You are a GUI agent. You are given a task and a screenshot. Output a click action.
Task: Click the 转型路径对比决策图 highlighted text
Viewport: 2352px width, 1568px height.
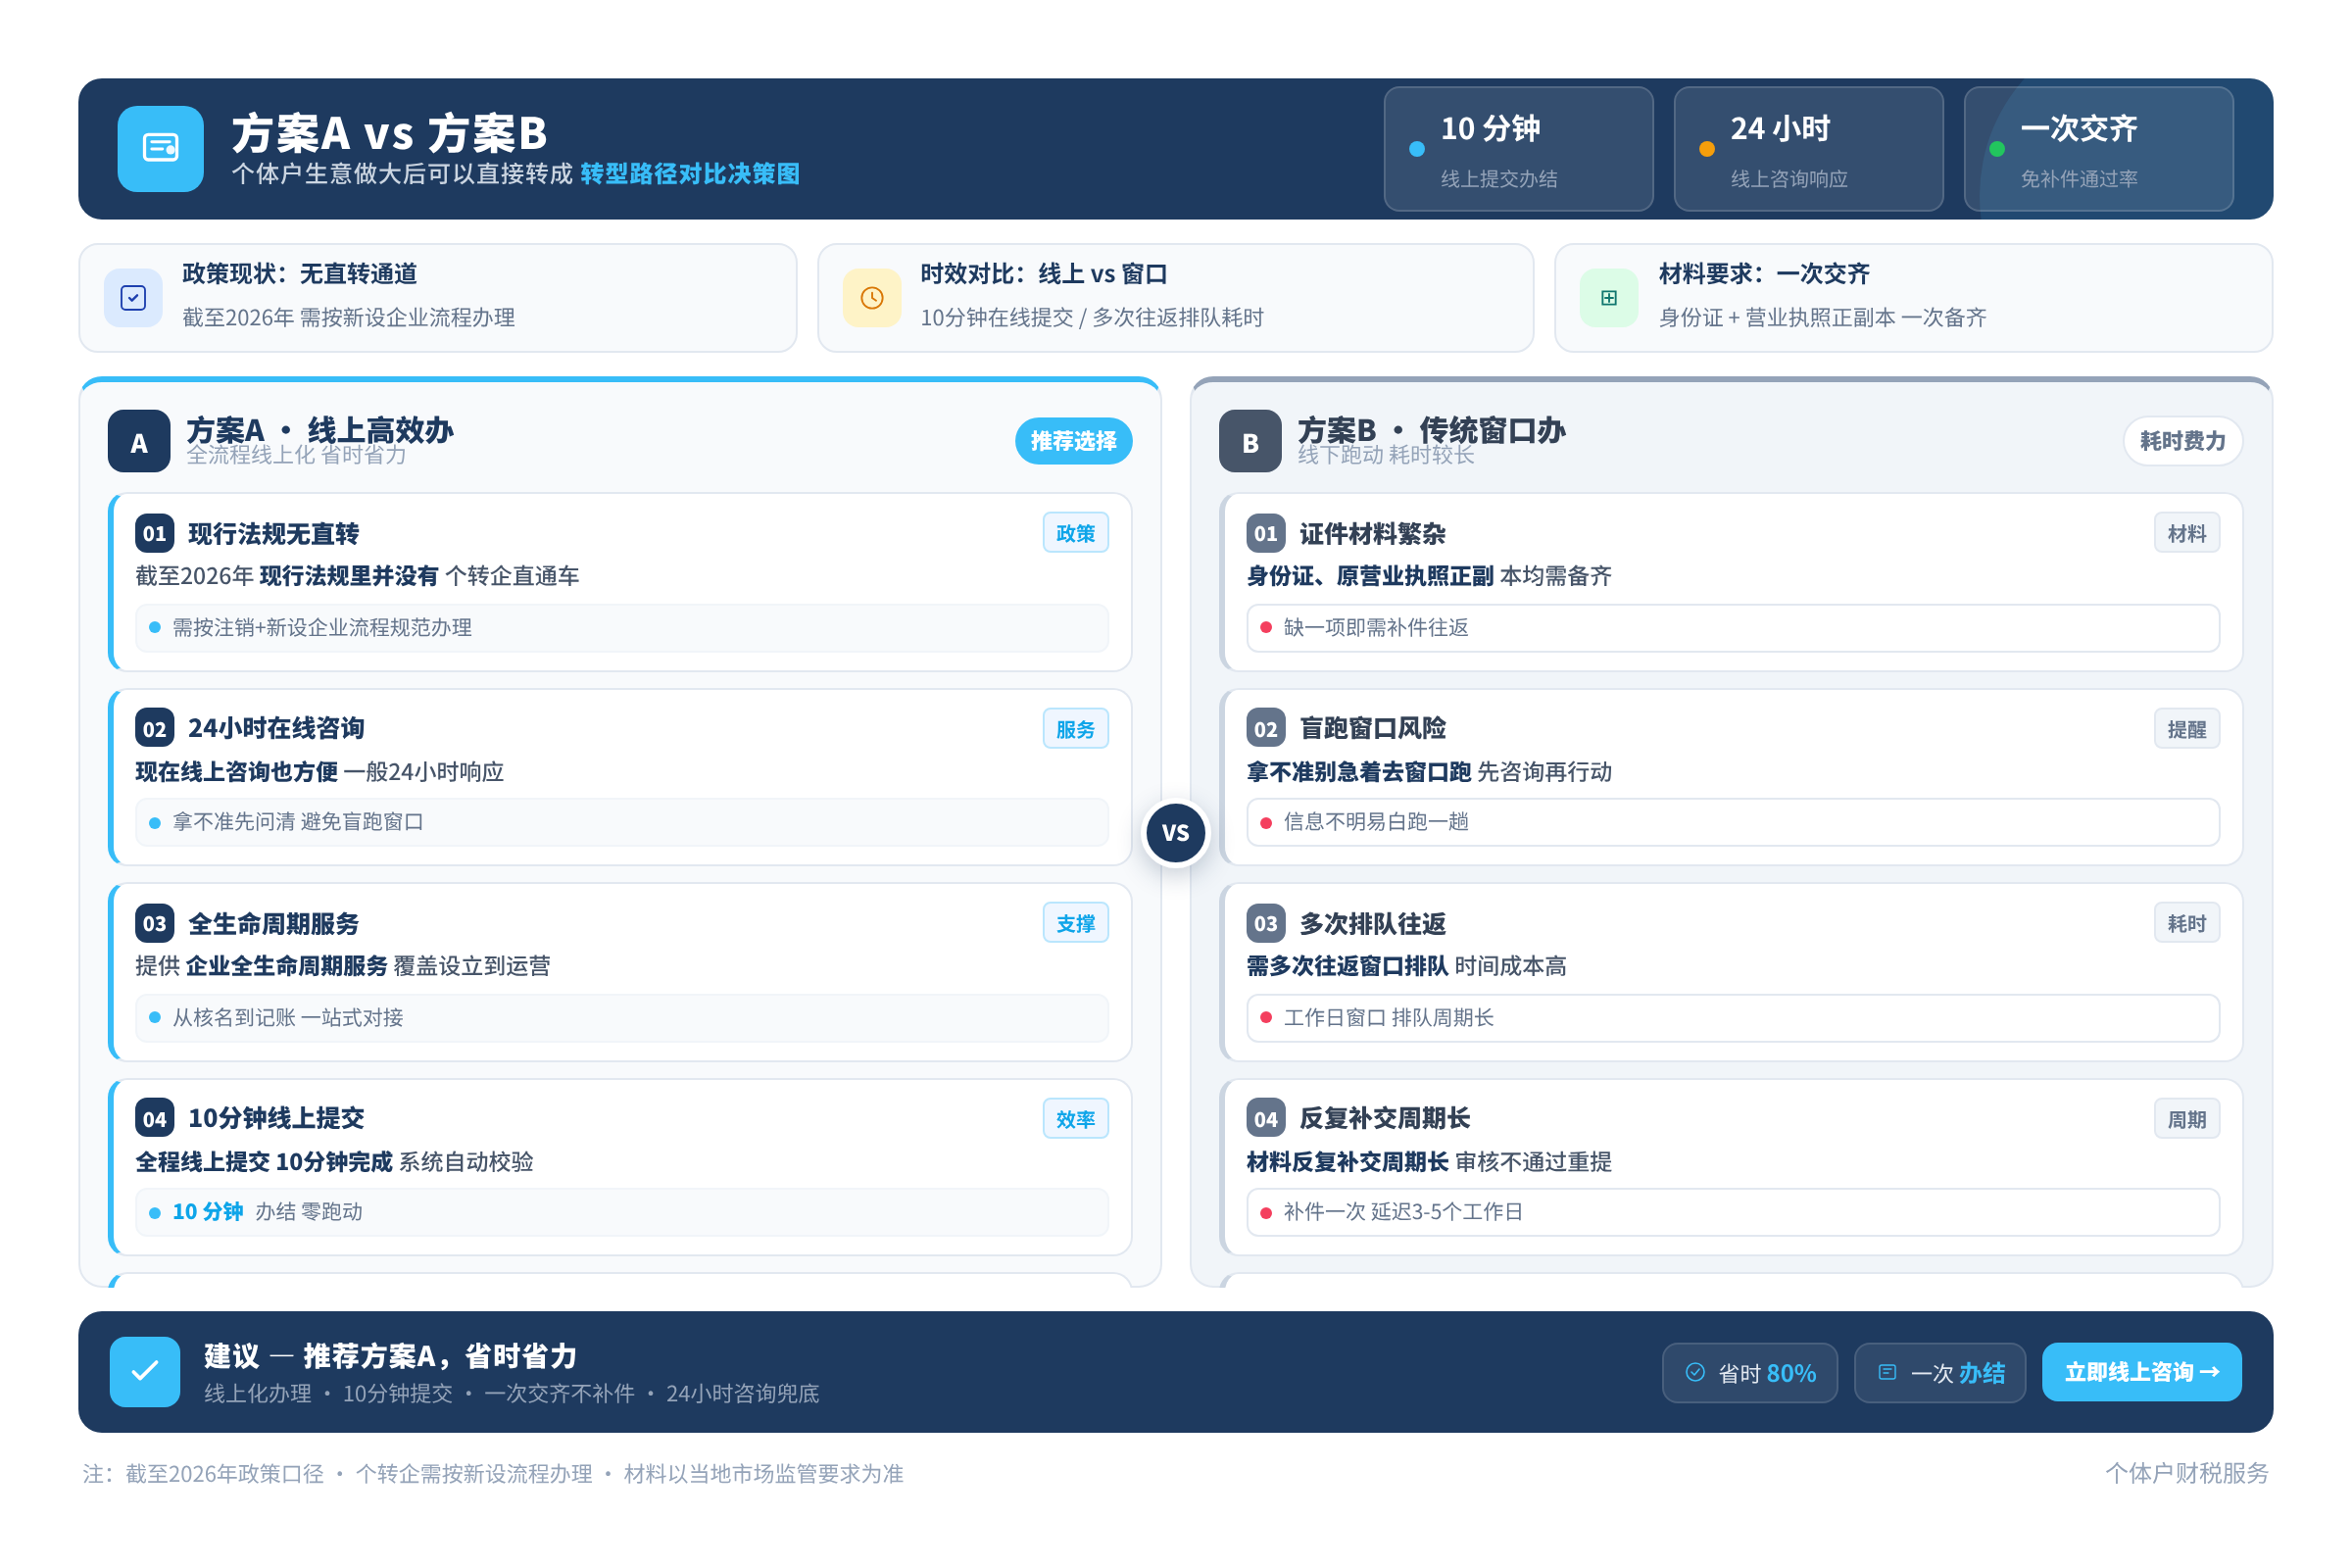pos(690,174)
